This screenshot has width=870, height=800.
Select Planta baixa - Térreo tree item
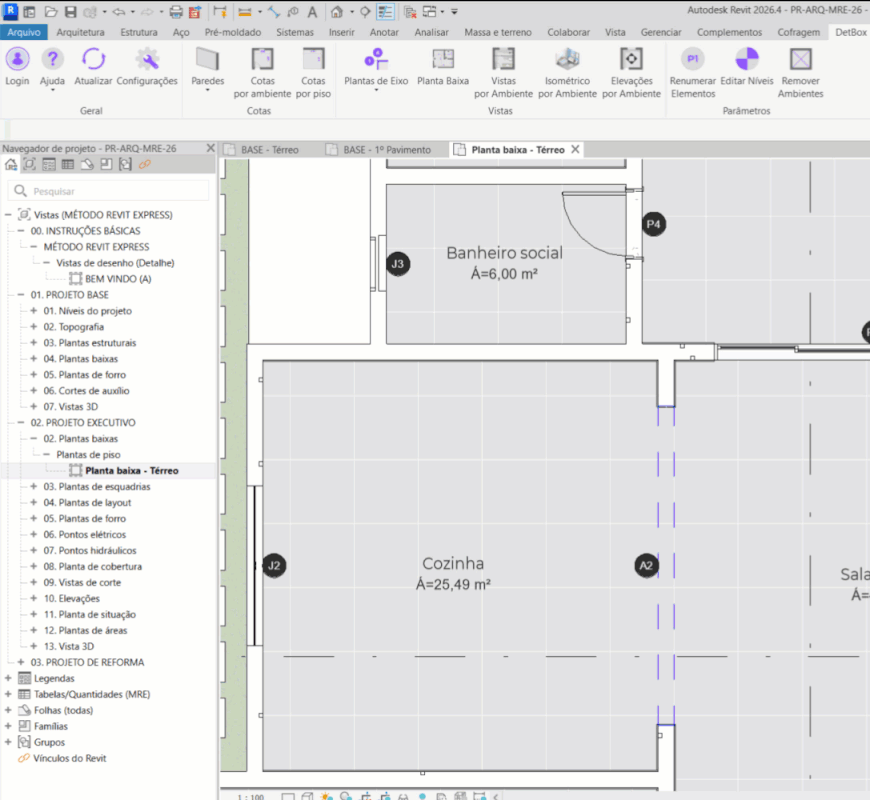(x=131, y=470)
